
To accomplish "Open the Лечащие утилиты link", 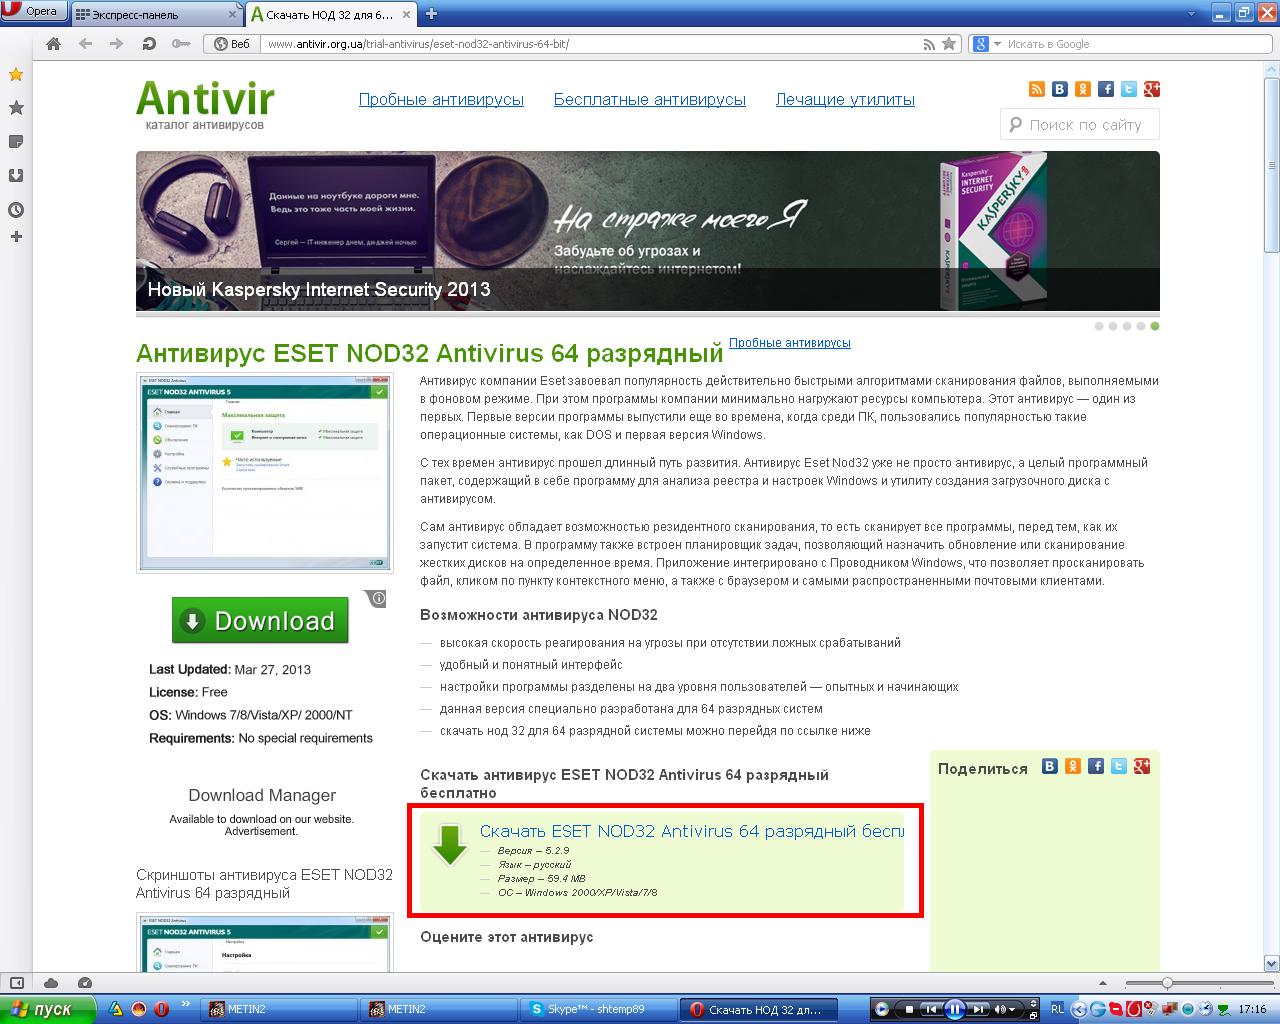I will tap(845, 100).
